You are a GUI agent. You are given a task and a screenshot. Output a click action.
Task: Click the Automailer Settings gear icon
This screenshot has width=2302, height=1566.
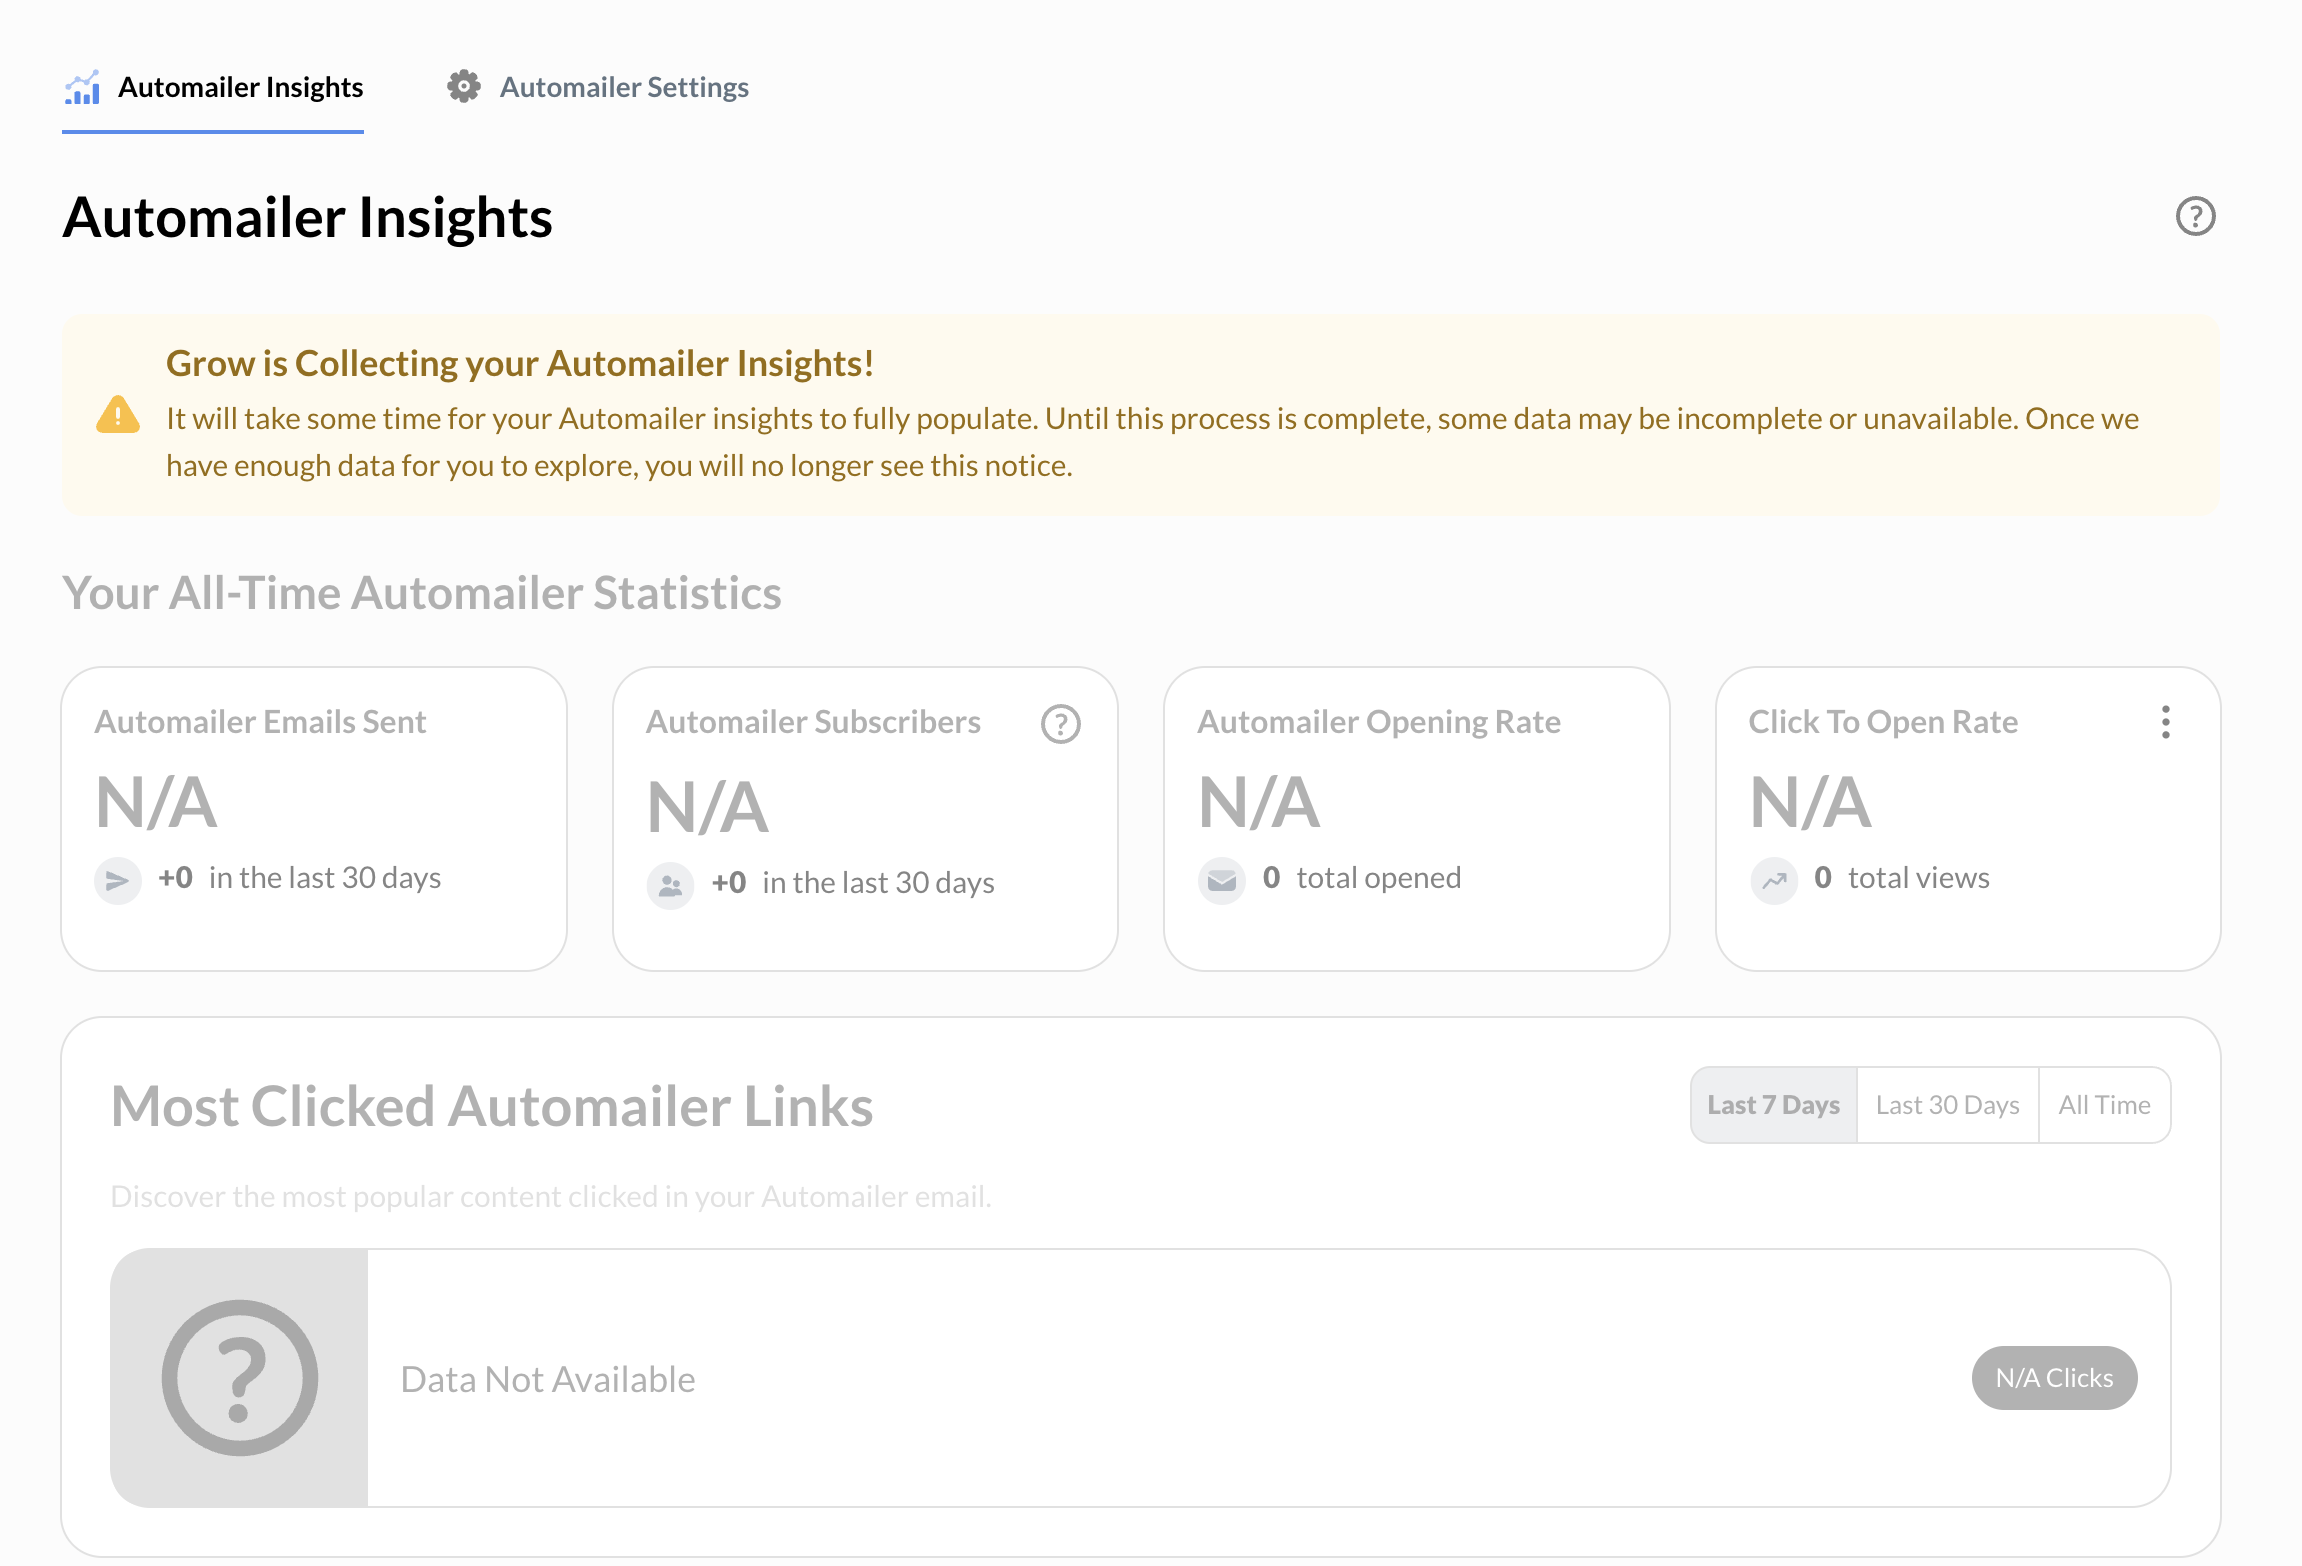tap(463, 87)
